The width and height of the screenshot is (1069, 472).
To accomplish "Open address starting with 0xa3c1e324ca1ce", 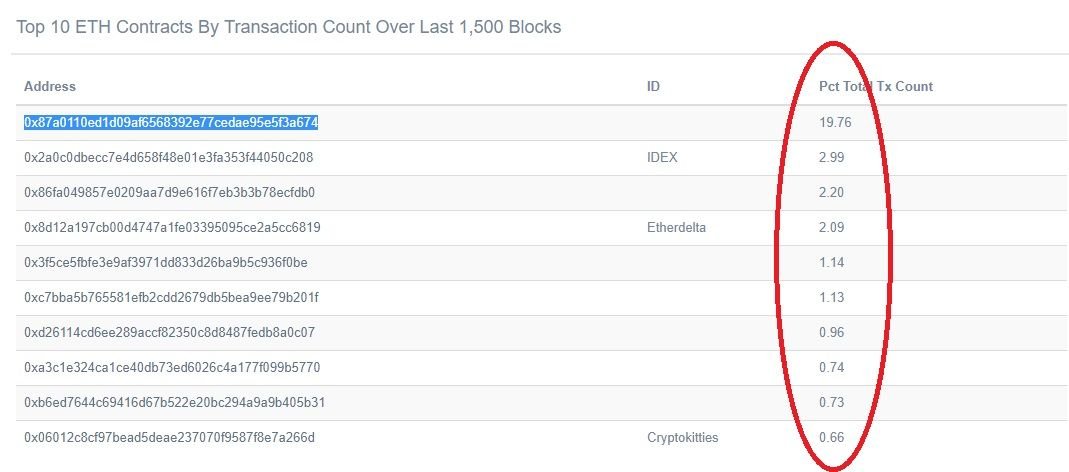I will (x=172, y=368).
